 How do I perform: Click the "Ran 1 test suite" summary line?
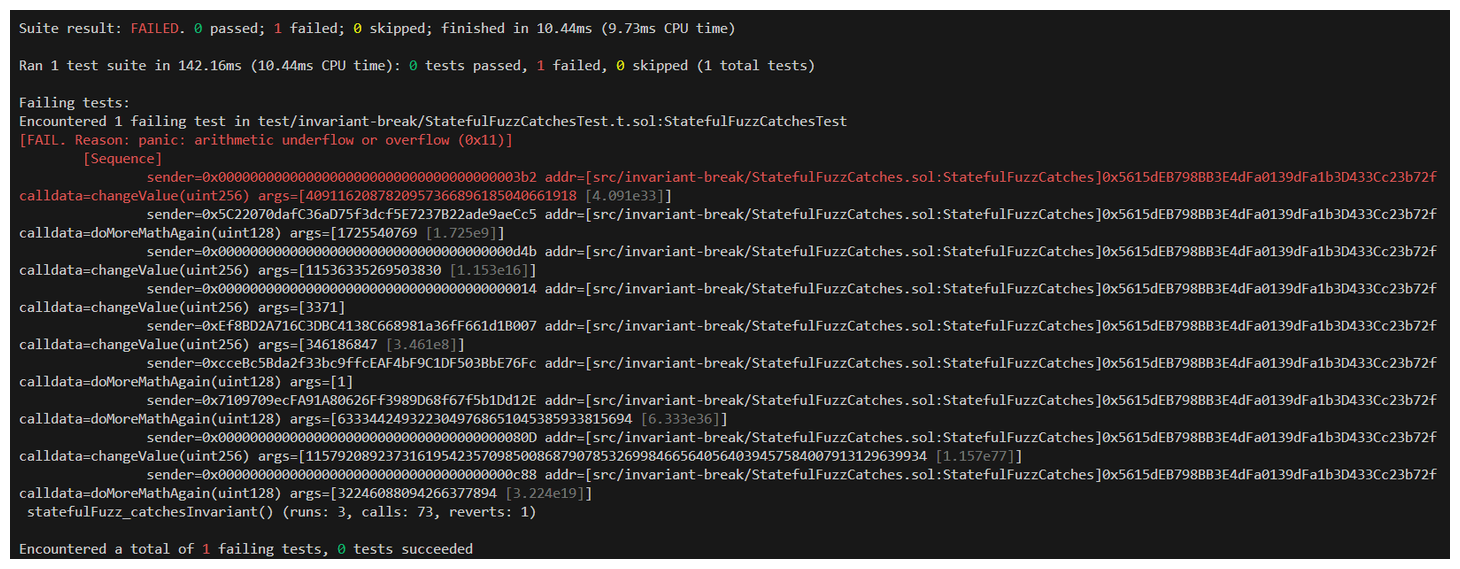[x=416, y=66]
